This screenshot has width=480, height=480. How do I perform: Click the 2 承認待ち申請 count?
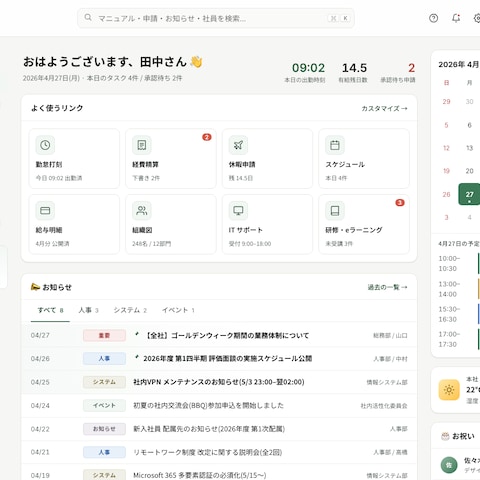[411, 68]
